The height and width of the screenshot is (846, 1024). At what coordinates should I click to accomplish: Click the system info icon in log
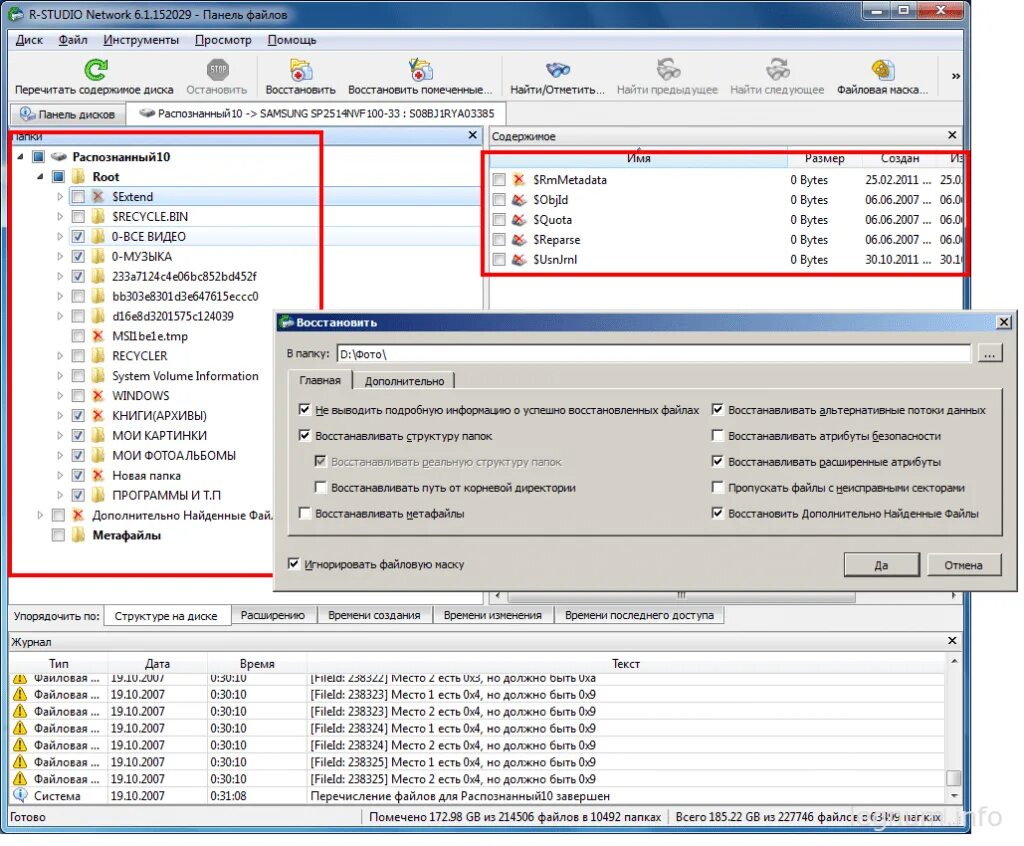coord(20,795)
